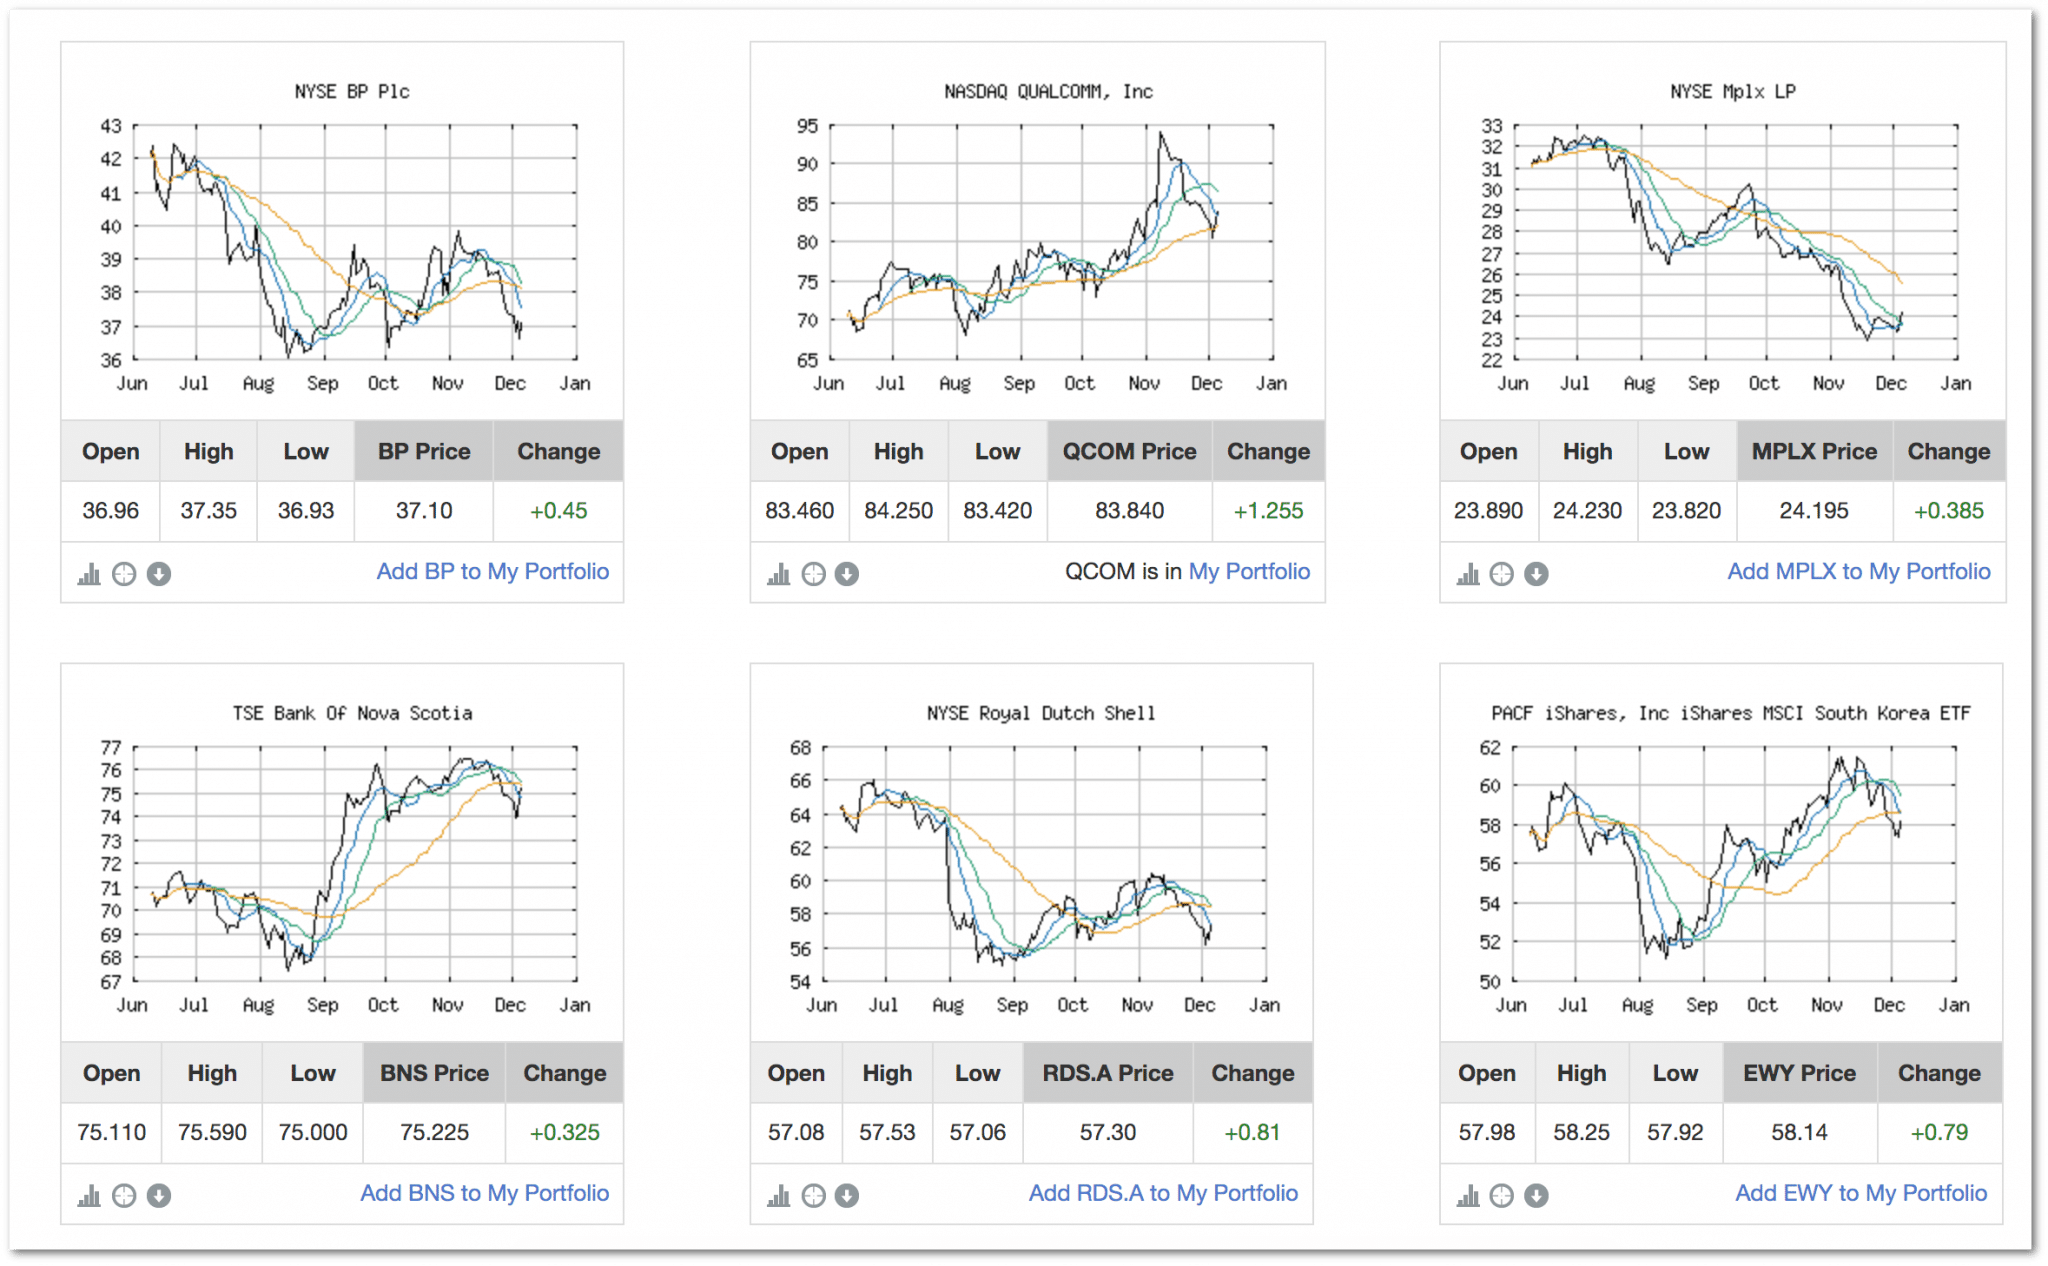Select the crosshair icon under the RDS.A chart
2048x1266 pixels.
pyautogui.click(x=812, y=1195)
